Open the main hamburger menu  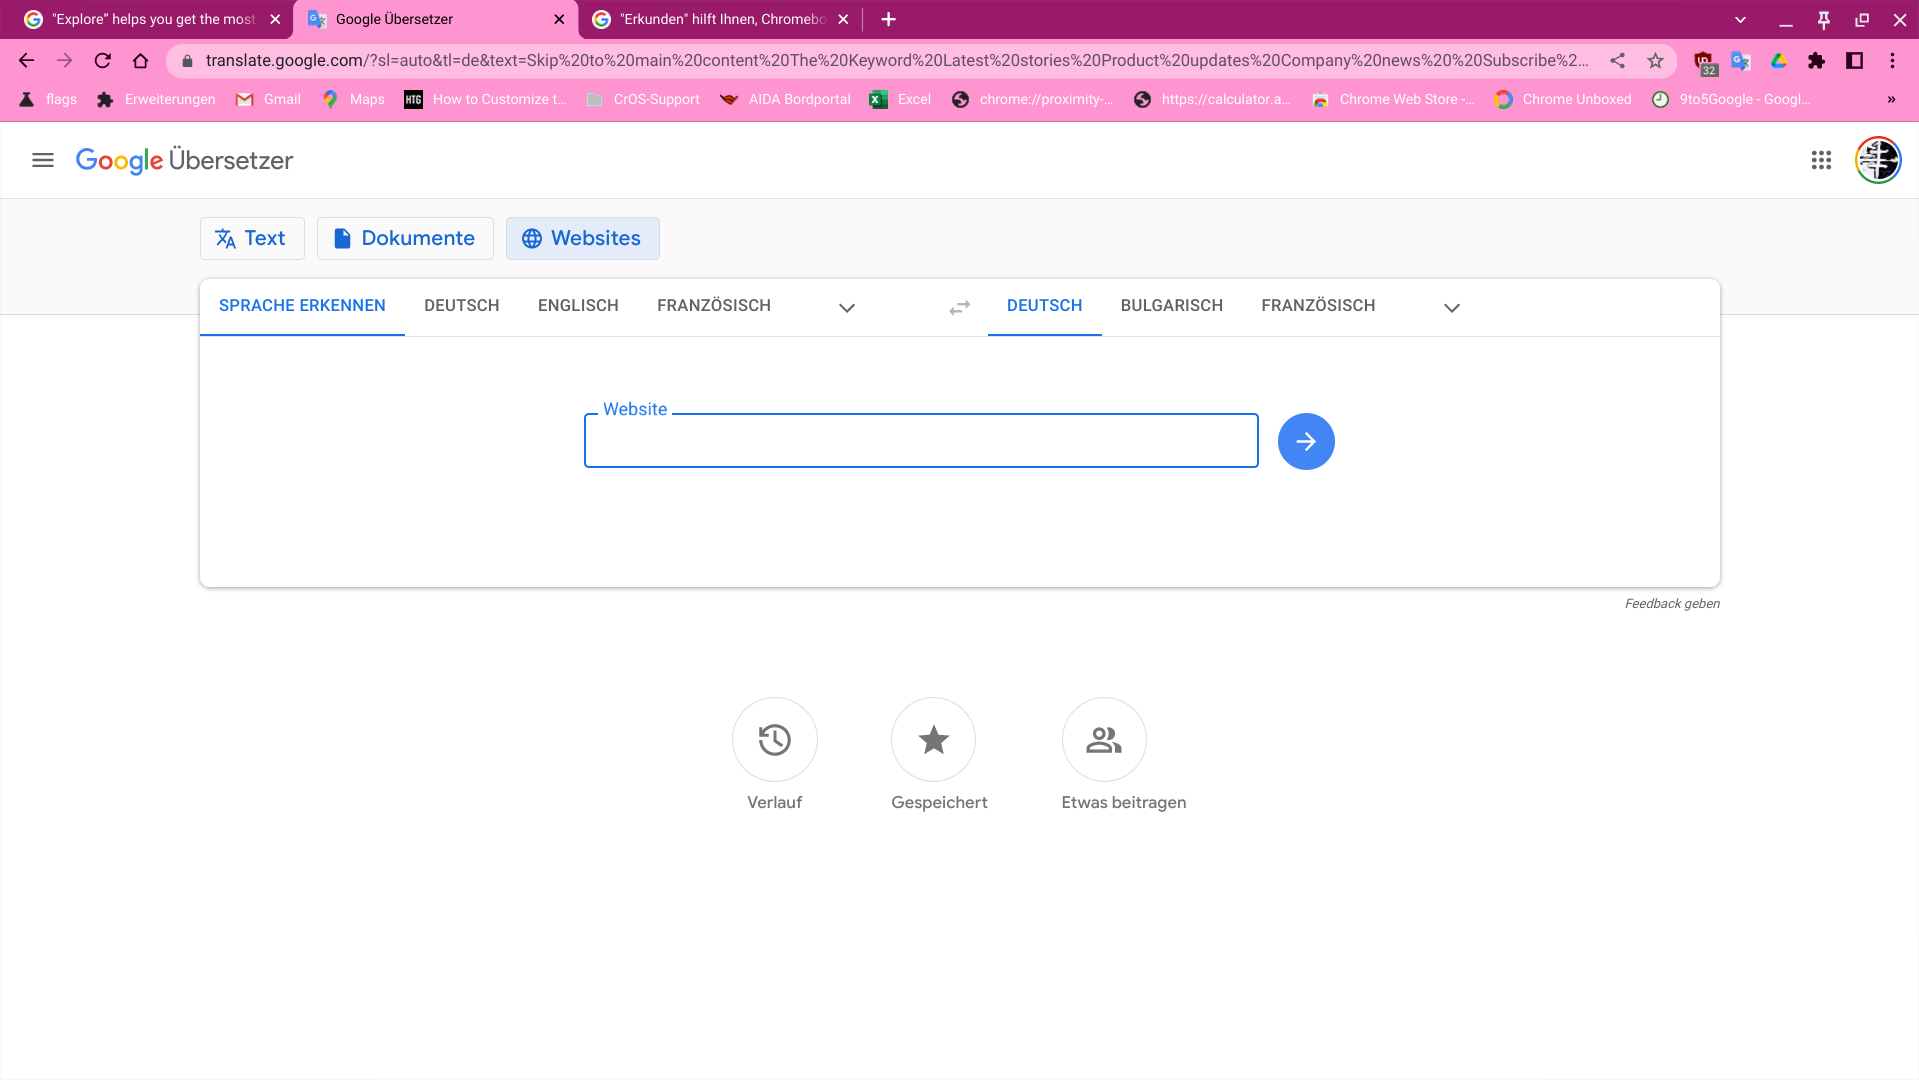(42, 160)
